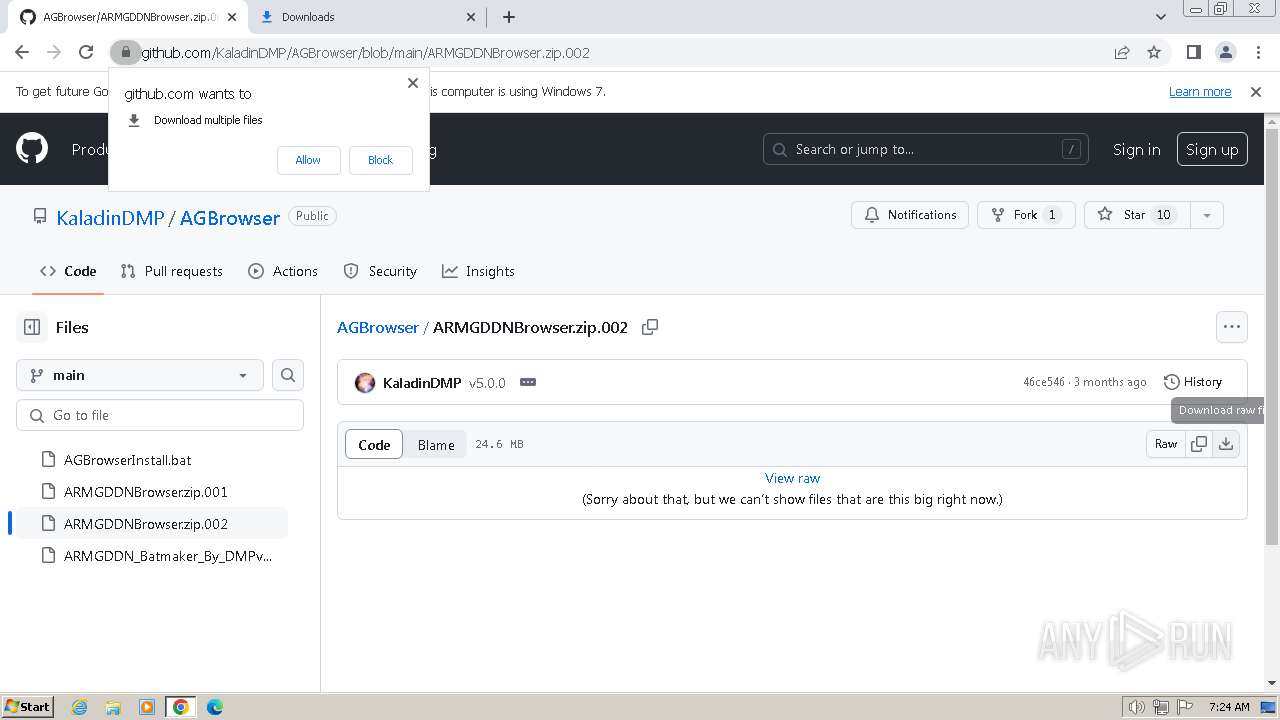This screenshot has height=720, width=1280.
Task: Open the Insights tab
Action: coord(478,271)
